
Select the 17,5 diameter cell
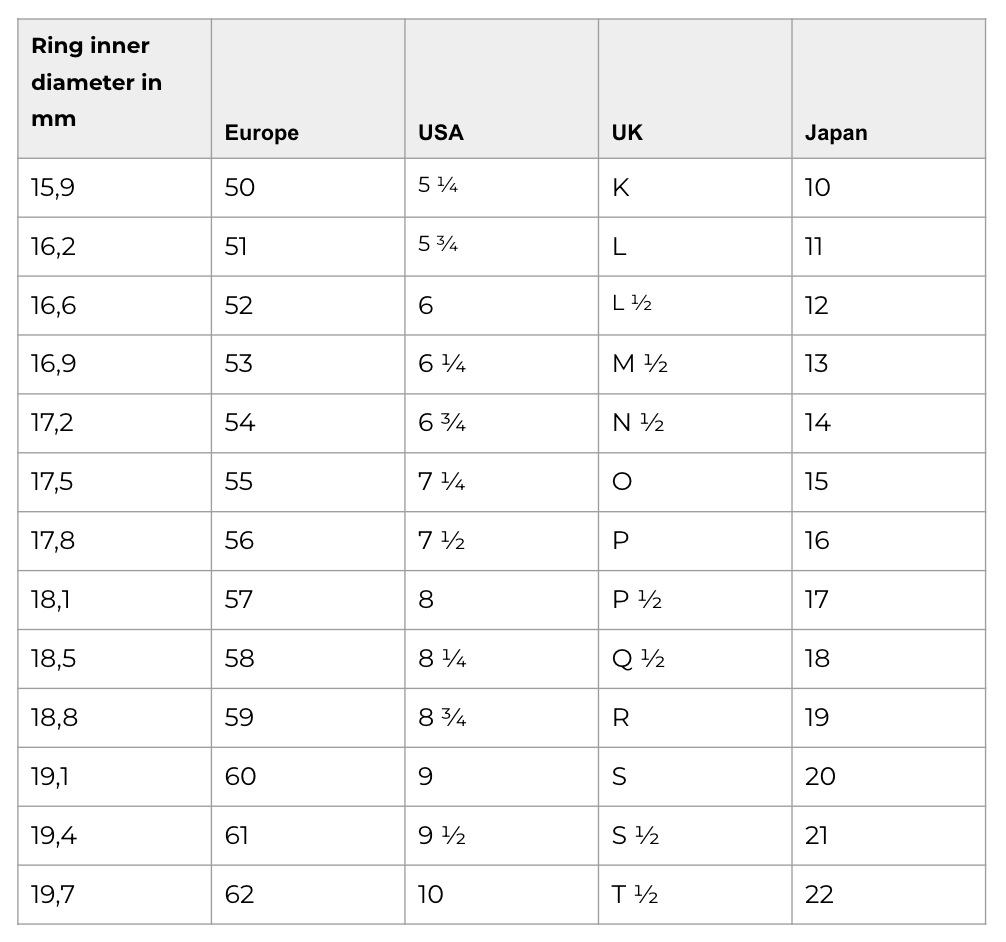click(52, 482)
